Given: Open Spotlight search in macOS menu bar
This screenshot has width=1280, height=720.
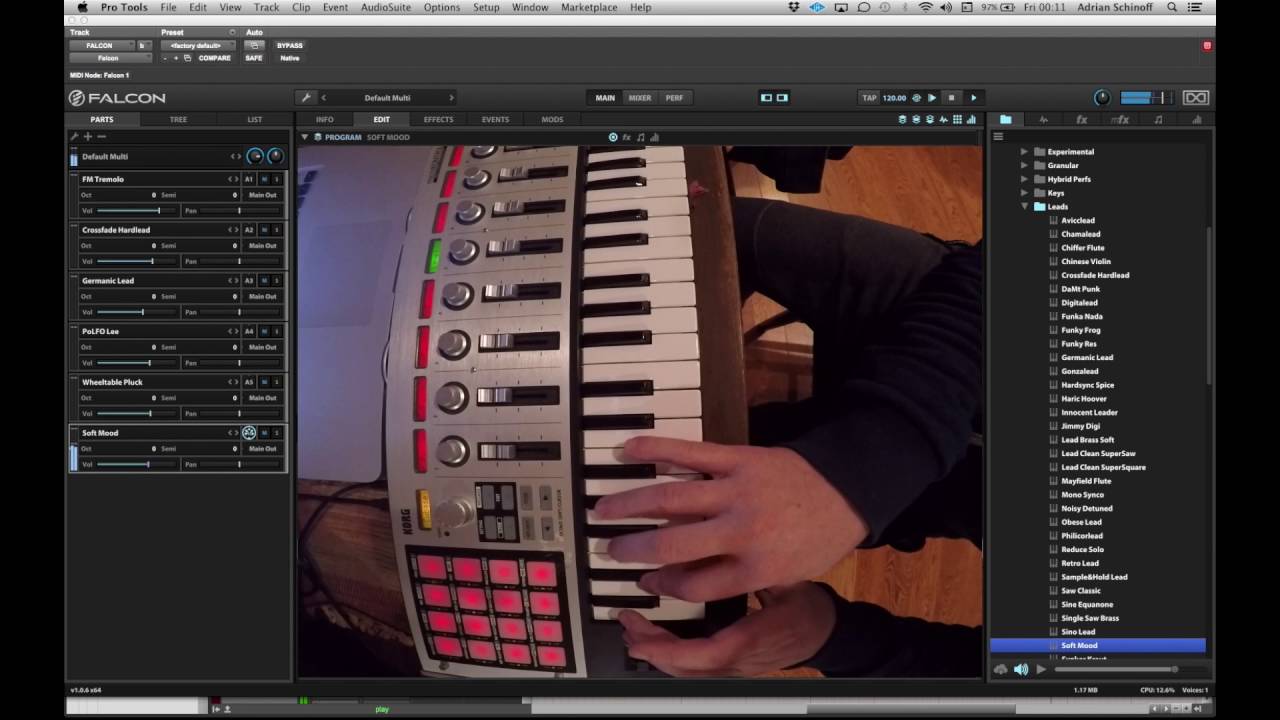Looking at the screenshot, I should coord(1172,7).
